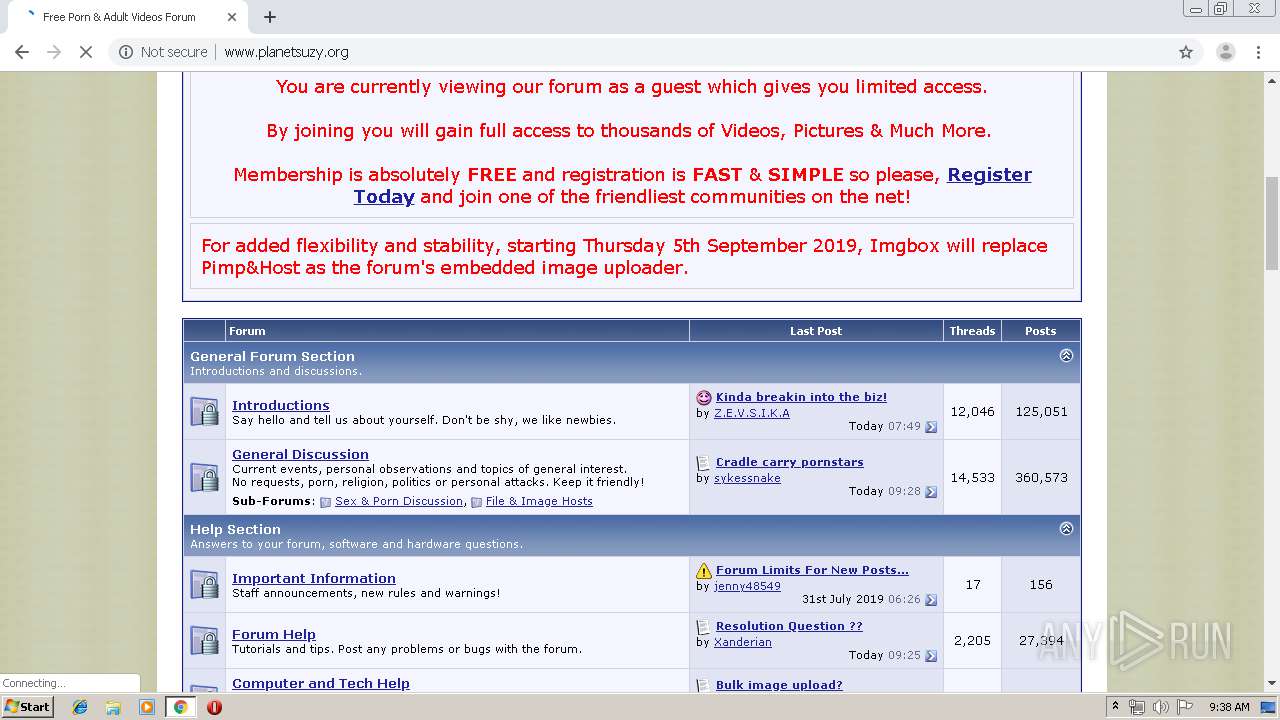View user profile jenny48549
Screen dimensions: 1280x720
747,586
